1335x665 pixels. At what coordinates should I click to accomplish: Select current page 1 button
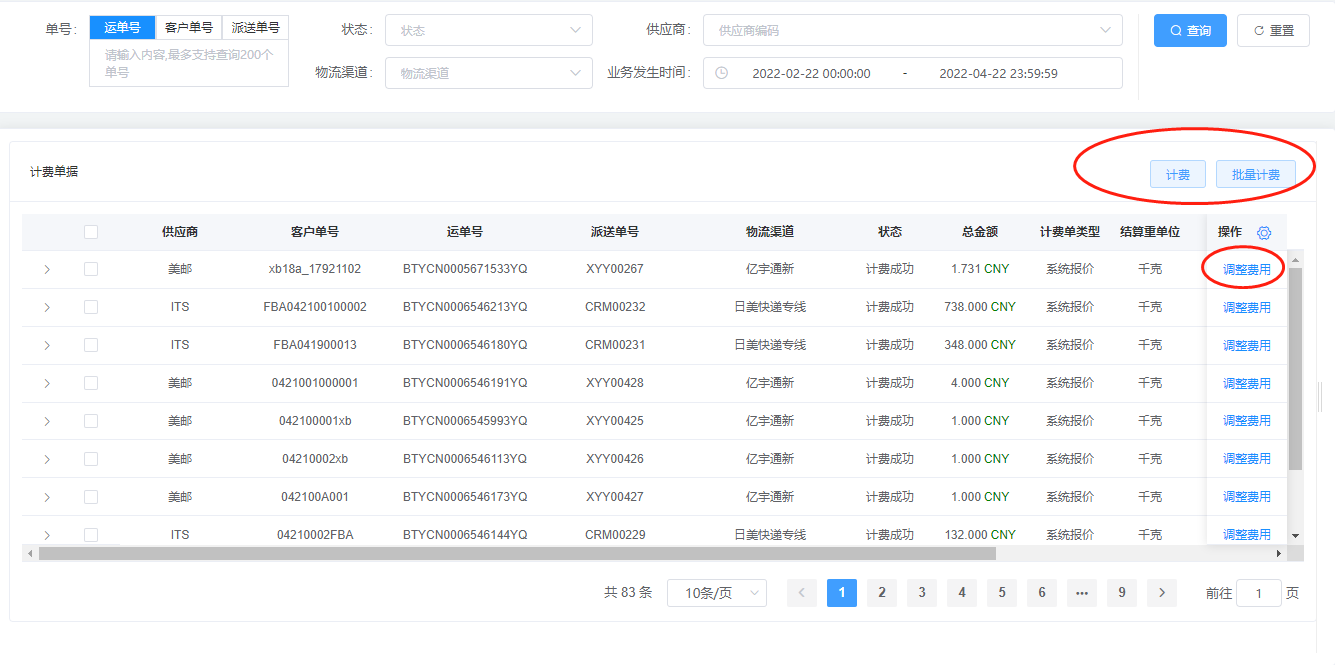coord(842,593)
